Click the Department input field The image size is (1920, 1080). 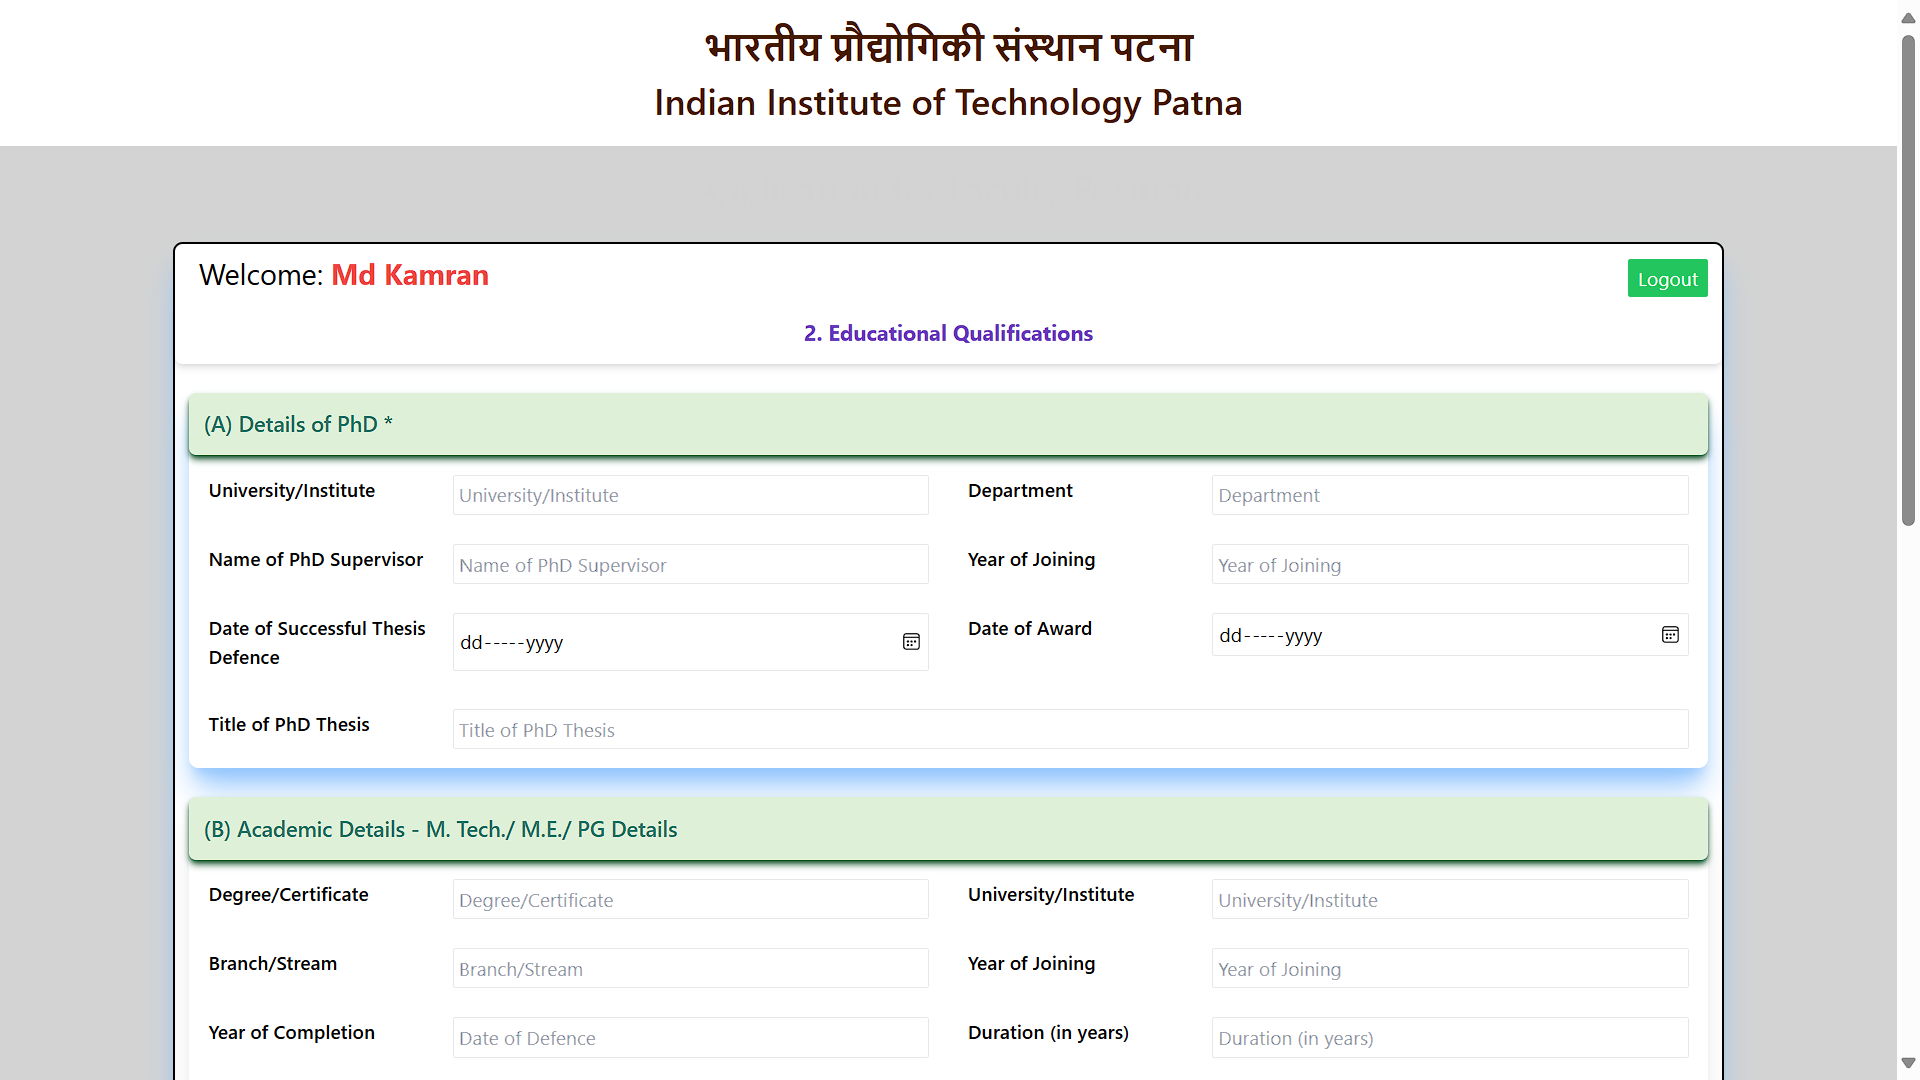click(1449, 494)
